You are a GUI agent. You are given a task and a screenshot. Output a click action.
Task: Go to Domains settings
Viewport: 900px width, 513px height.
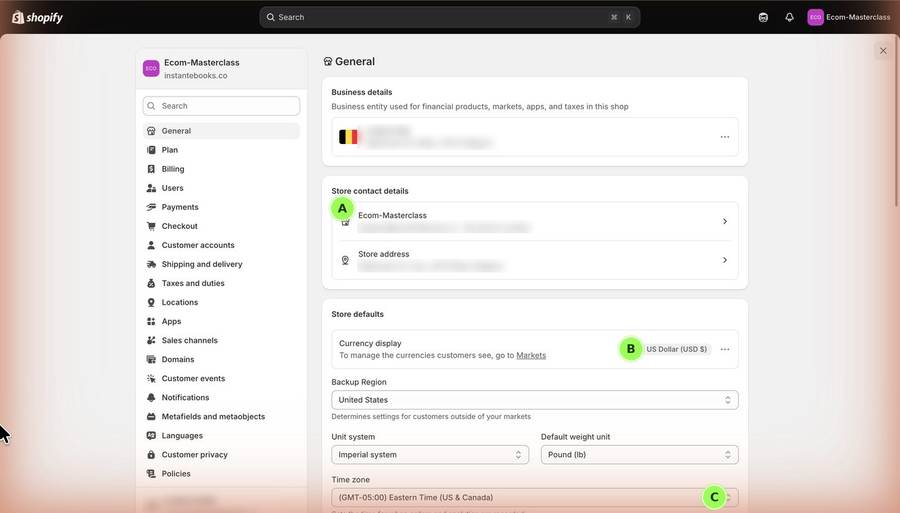(221, 359)
